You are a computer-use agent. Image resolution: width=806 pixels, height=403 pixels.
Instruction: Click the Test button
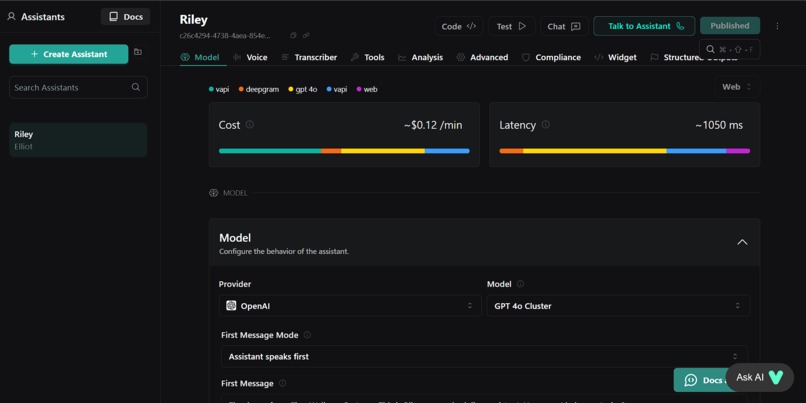[x=511, y=26]
